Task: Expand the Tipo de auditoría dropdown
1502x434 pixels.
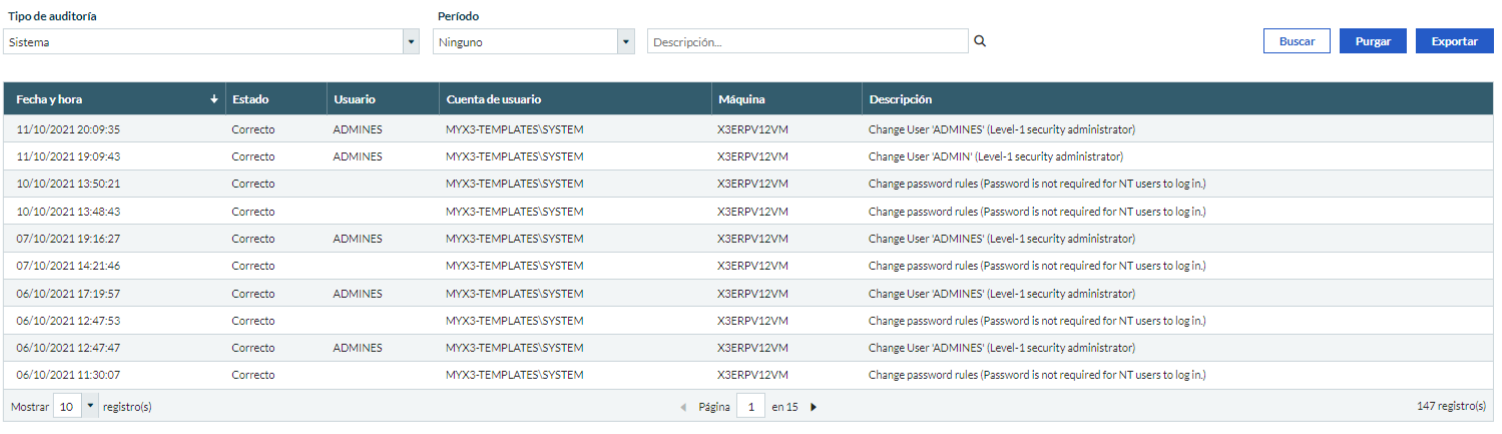Action: click(x=411, y=42)
